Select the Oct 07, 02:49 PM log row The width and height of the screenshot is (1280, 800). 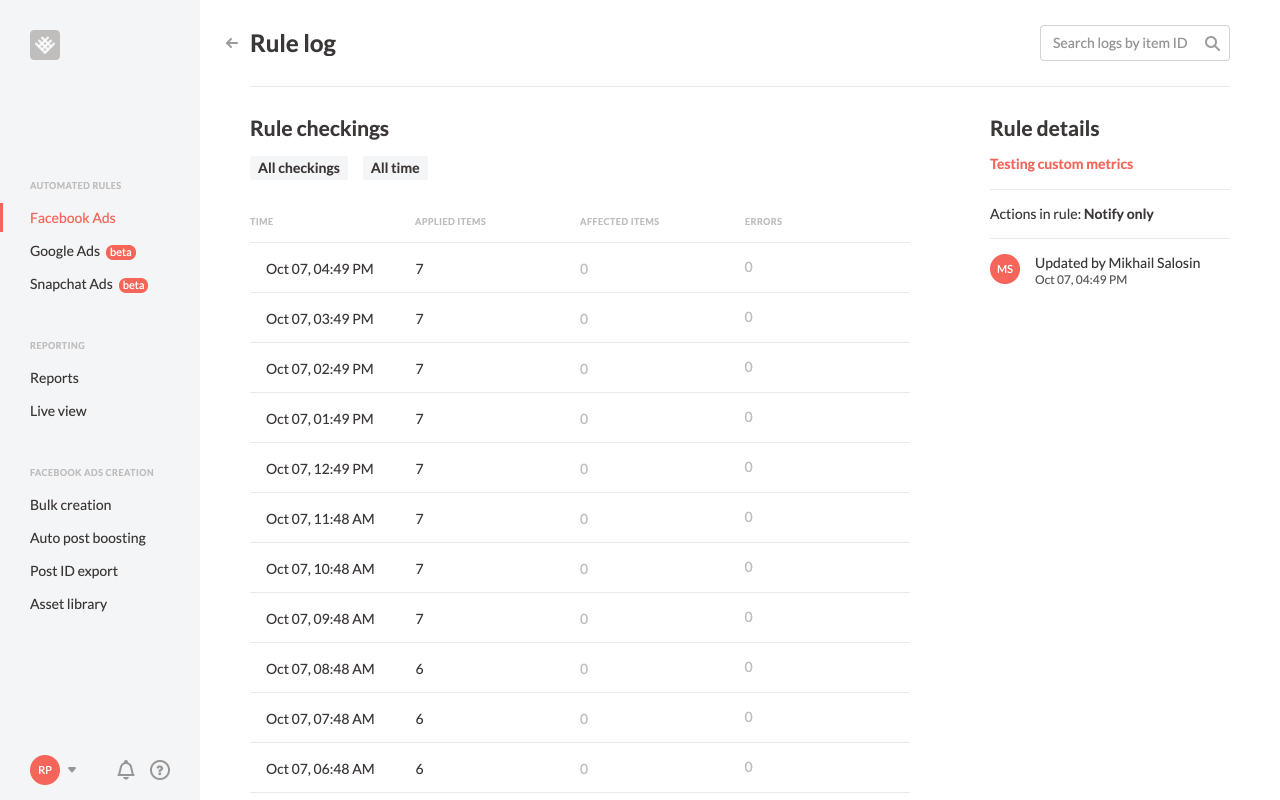pos(580,368)
